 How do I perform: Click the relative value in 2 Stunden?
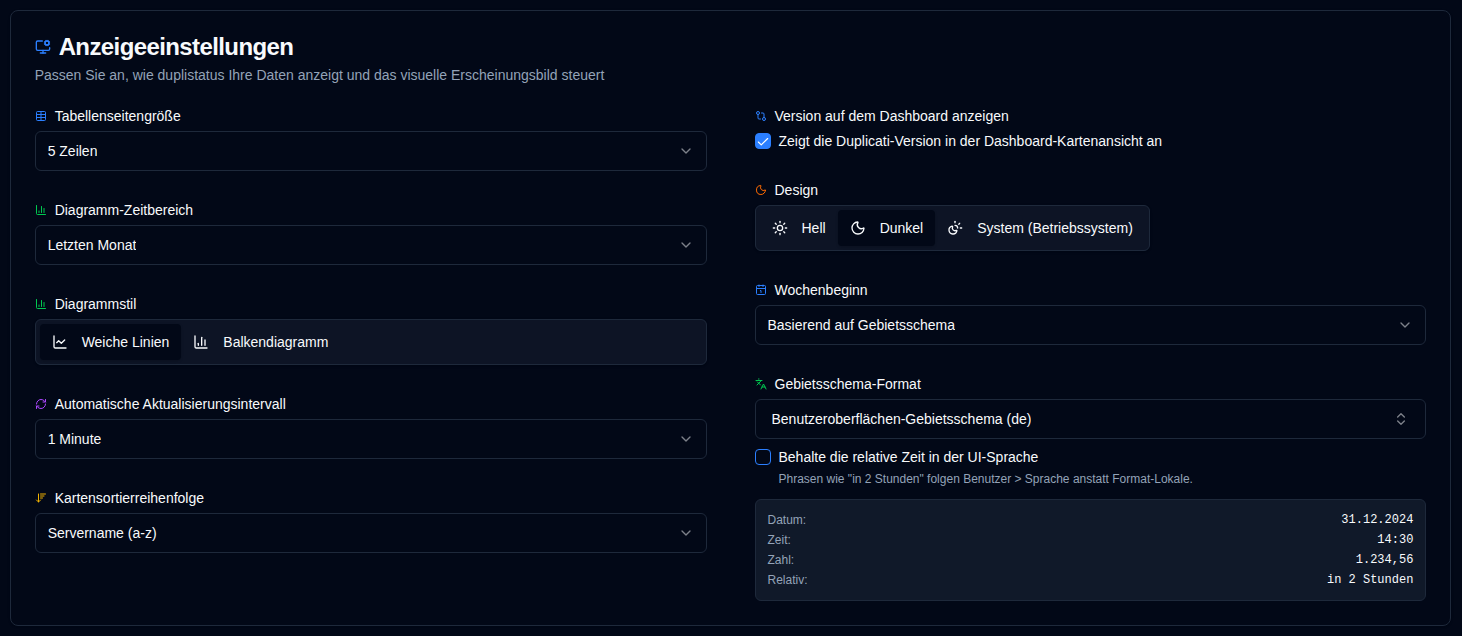click(1370, 579)
